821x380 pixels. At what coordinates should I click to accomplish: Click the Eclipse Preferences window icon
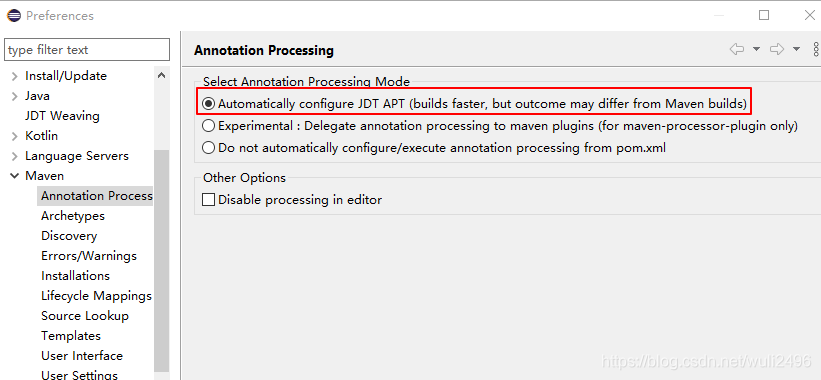pos(14,16)
